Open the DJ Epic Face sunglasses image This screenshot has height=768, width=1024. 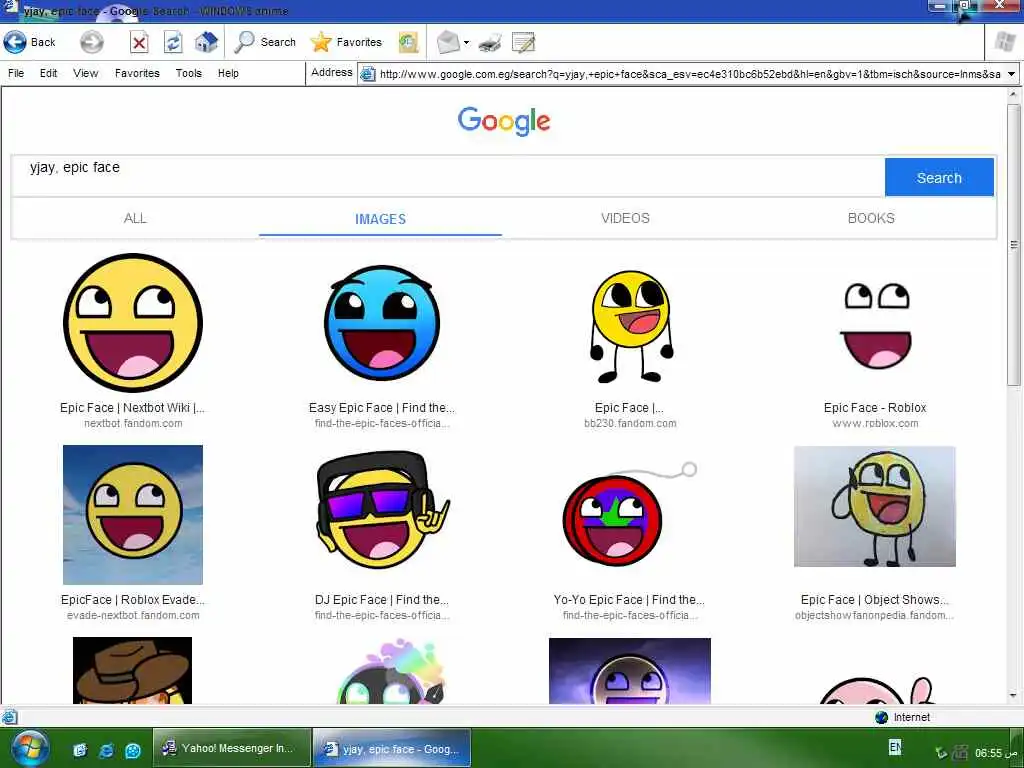pos(383,509)
